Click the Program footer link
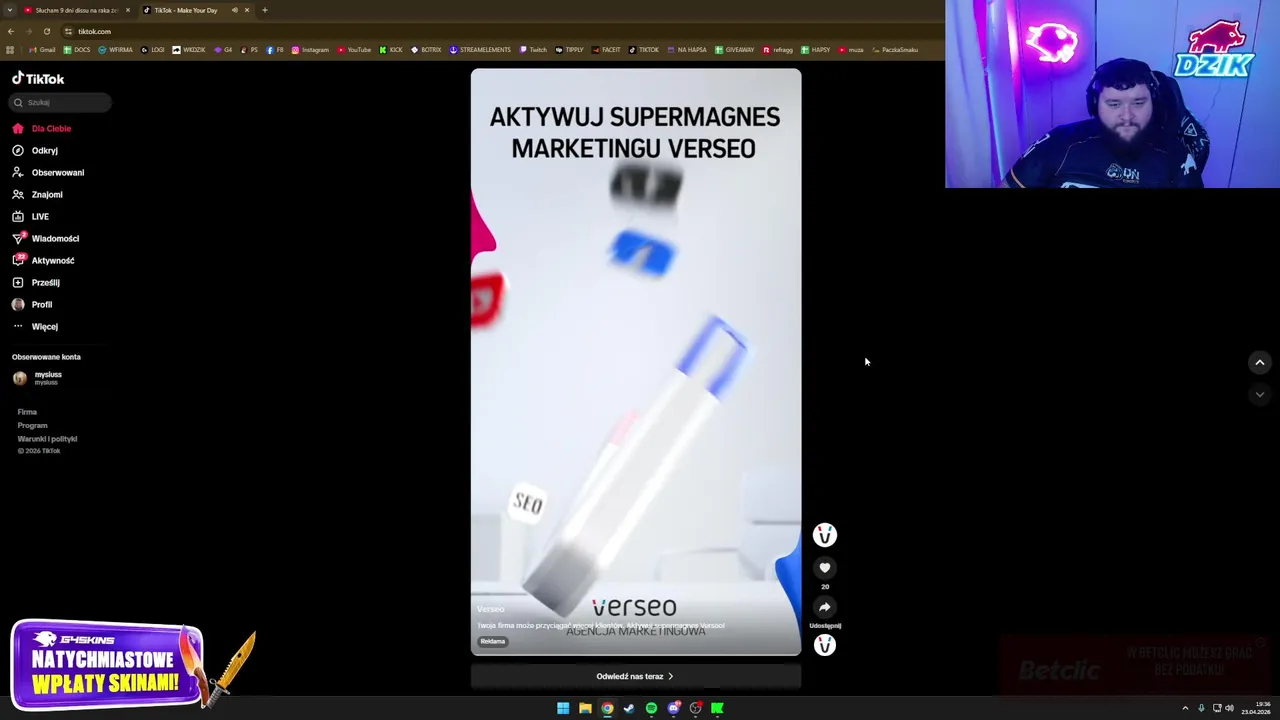This screenshot has width=1280, height=720. click(x=32, y=425)
